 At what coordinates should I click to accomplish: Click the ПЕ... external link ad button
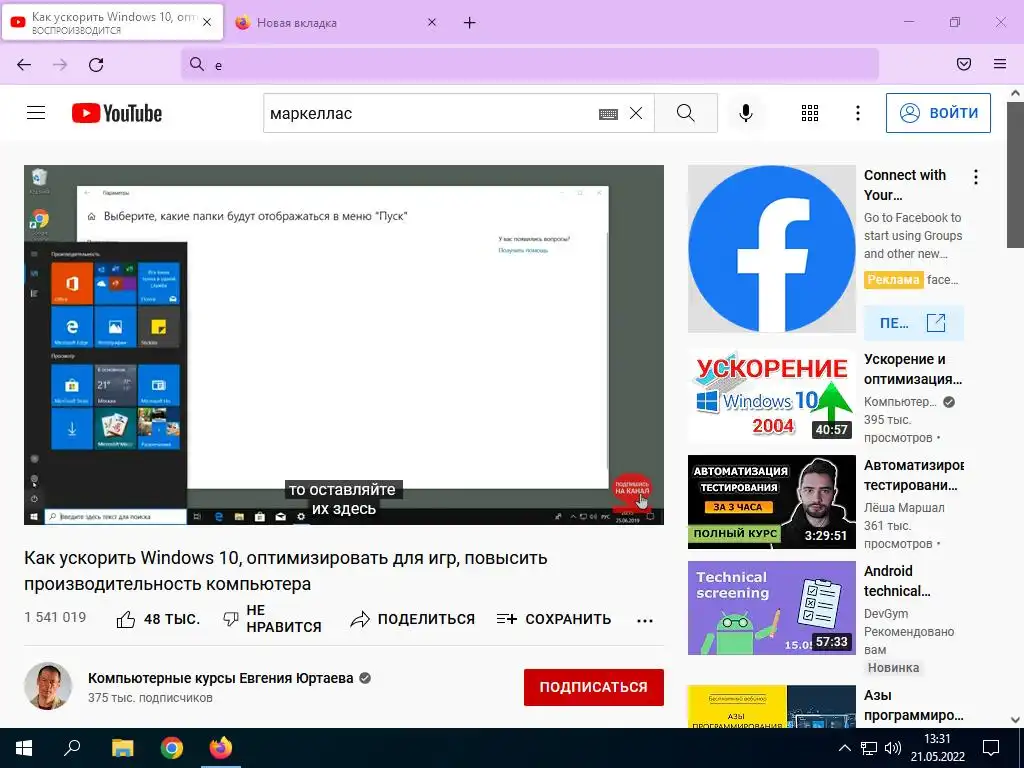coord(913,323)
